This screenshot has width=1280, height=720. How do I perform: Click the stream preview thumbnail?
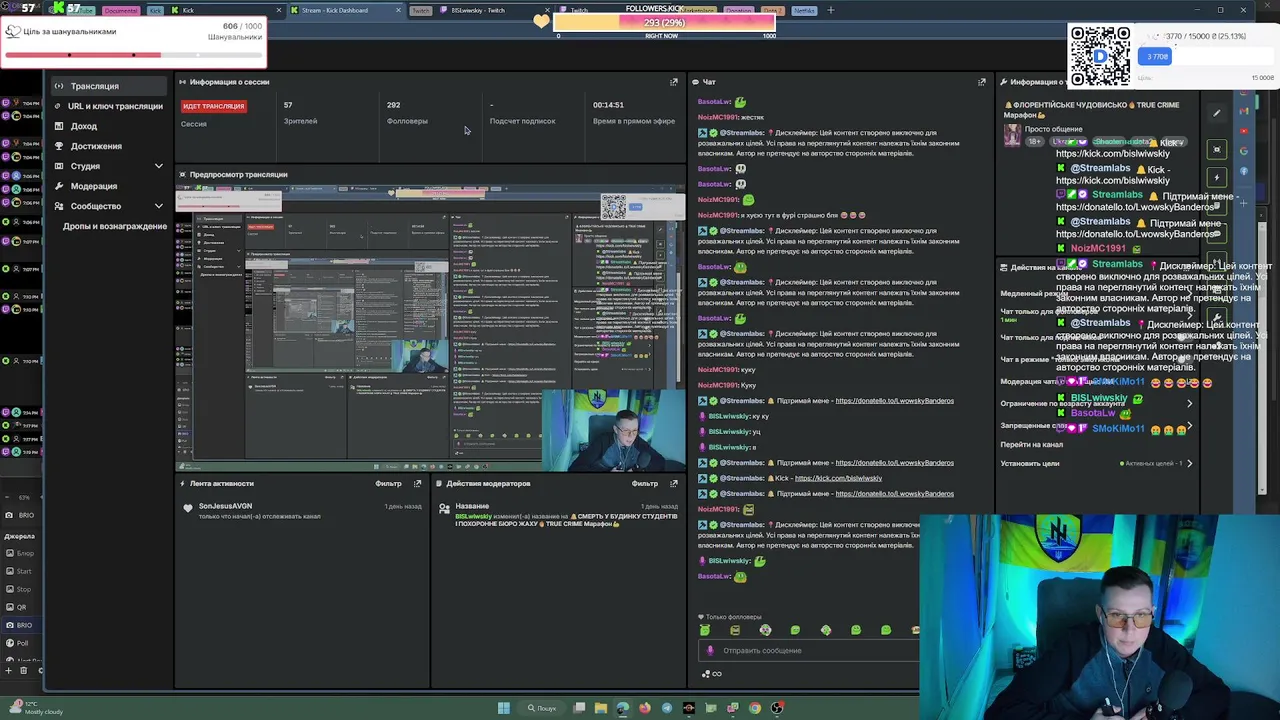431,328
